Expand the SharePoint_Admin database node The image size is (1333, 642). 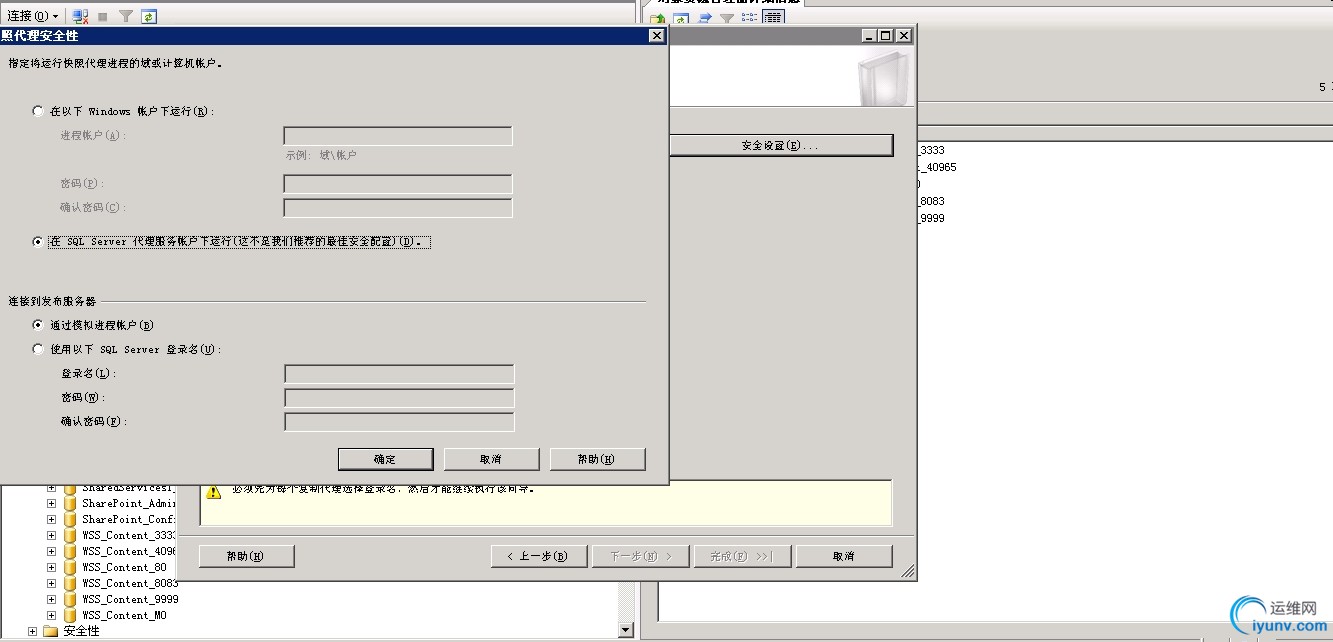(51, 503)
